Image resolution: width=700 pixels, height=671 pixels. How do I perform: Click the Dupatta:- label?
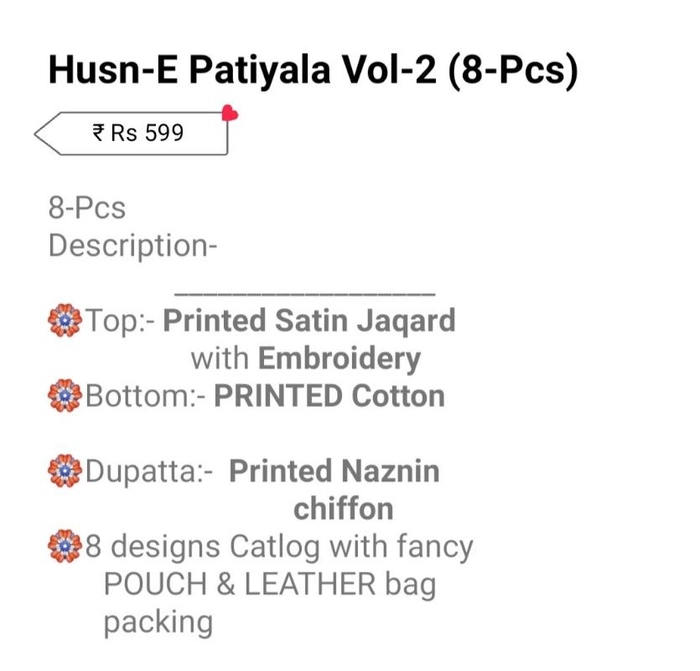[x=149, y=472]
